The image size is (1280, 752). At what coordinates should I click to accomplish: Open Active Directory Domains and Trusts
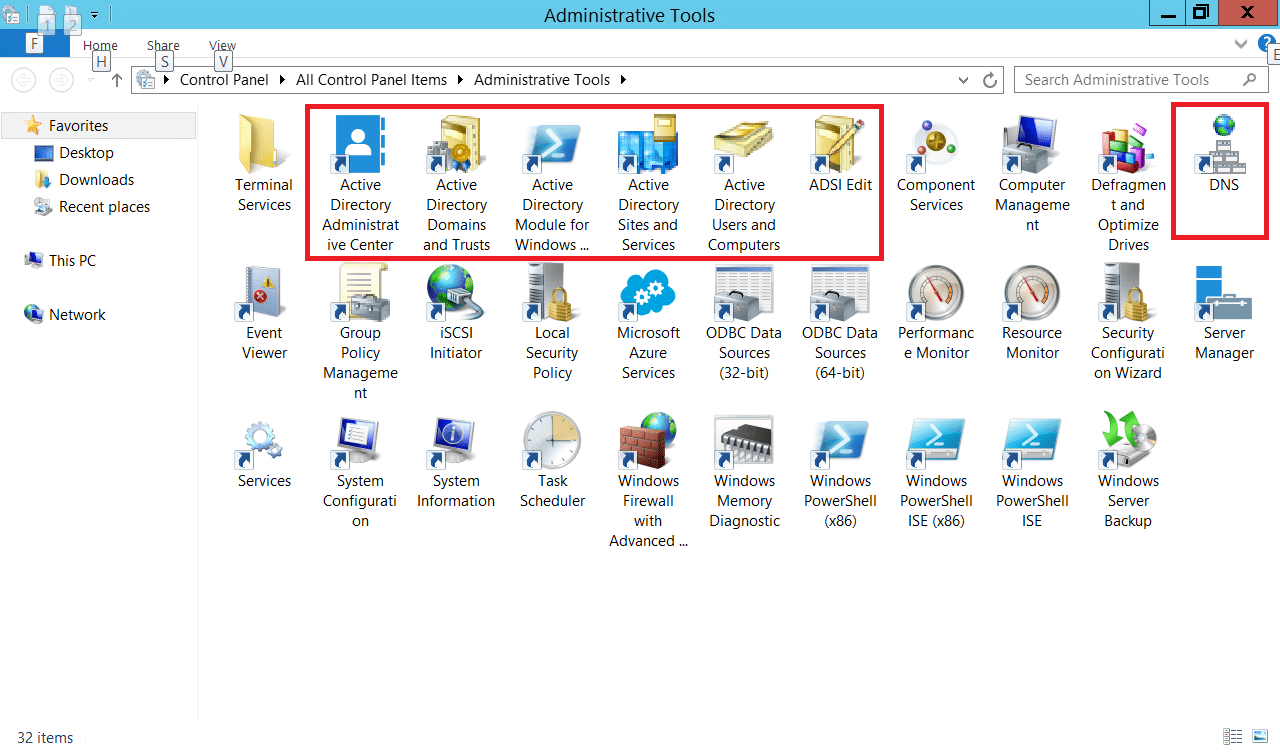456,185
